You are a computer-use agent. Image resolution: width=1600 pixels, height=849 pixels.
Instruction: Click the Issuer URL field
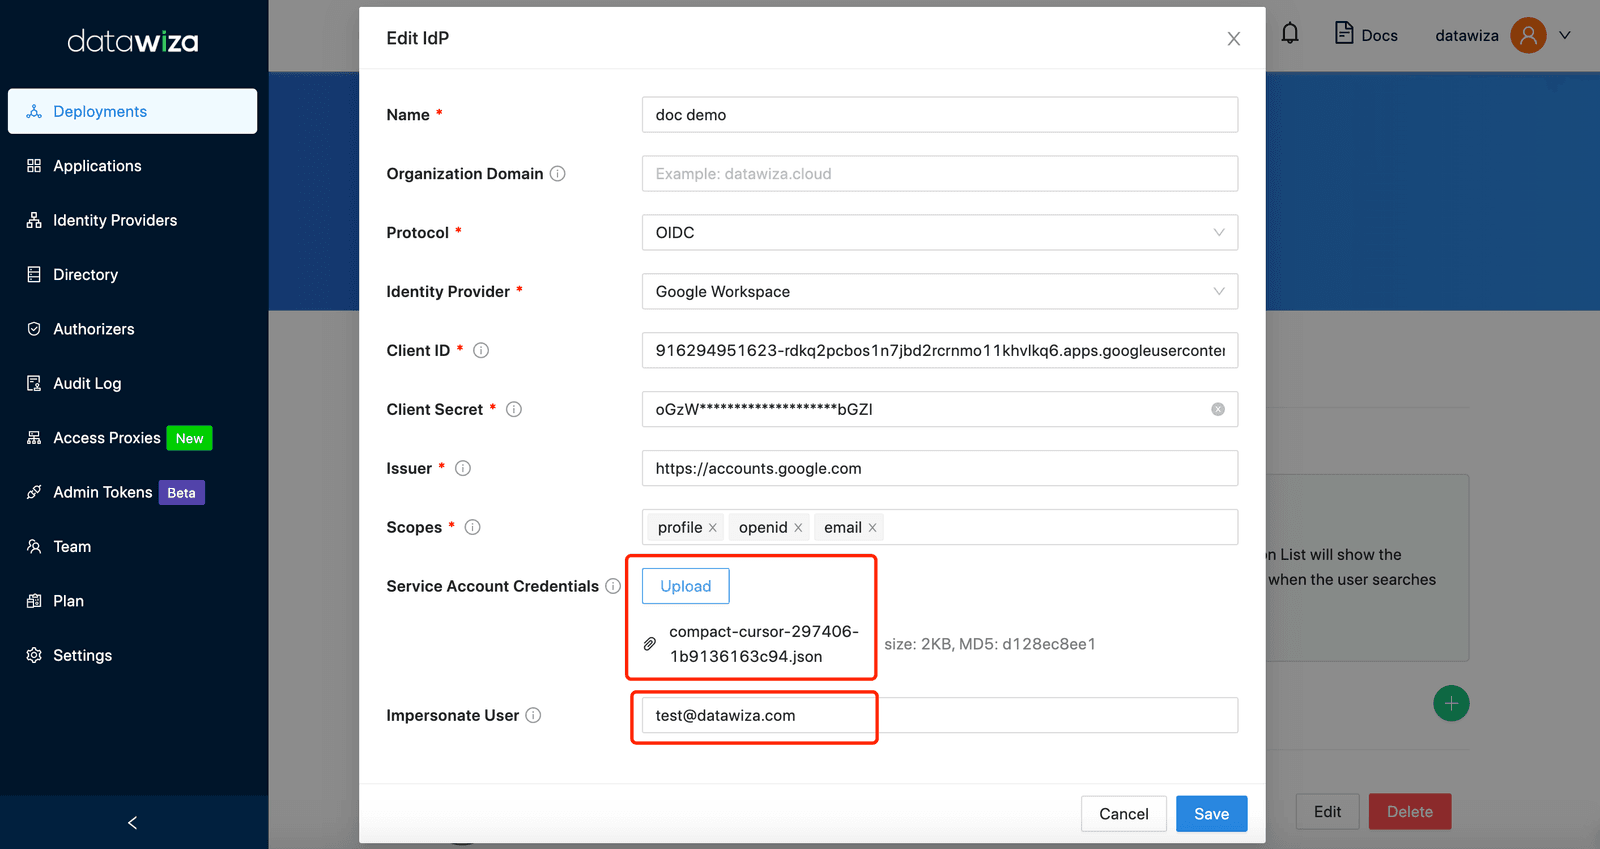pos(940,468)
